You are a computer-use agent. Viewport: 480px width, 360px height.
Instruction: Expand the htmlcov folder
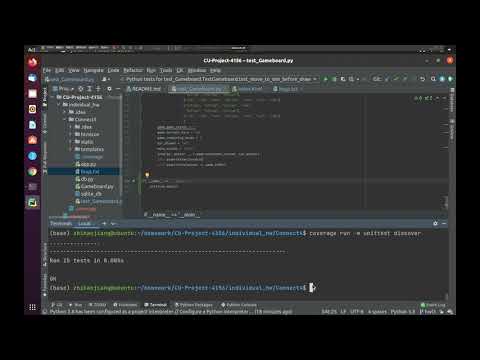pyautogui.click(x=71, y=134)
